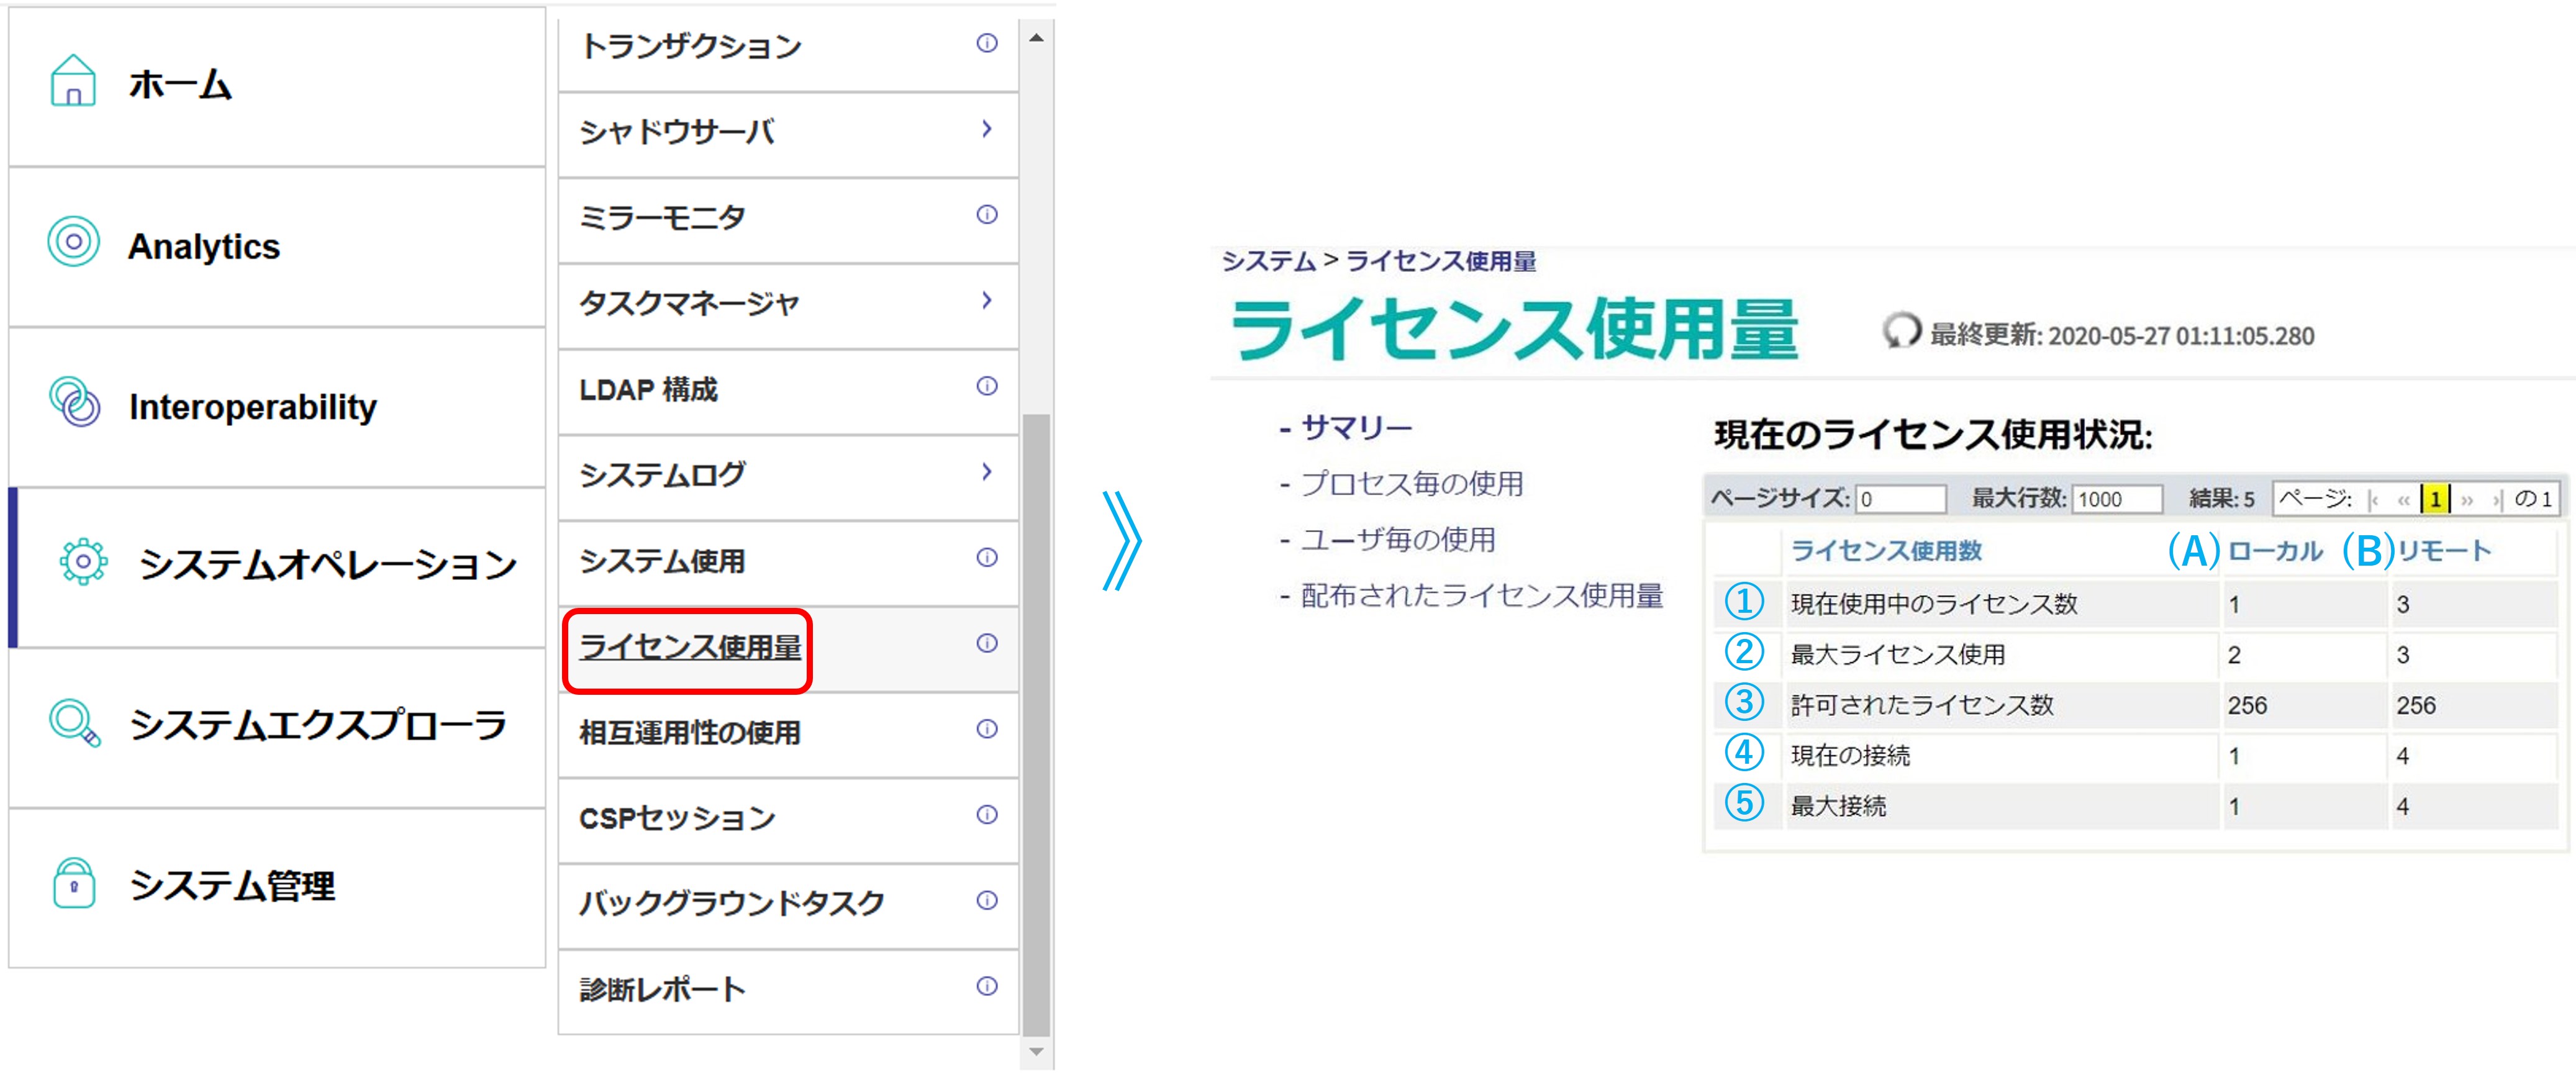Viewport: 2576px width, 1086px height.
Task: Open the ライセンス使用量 menu item
Action: tap(689, 647)
